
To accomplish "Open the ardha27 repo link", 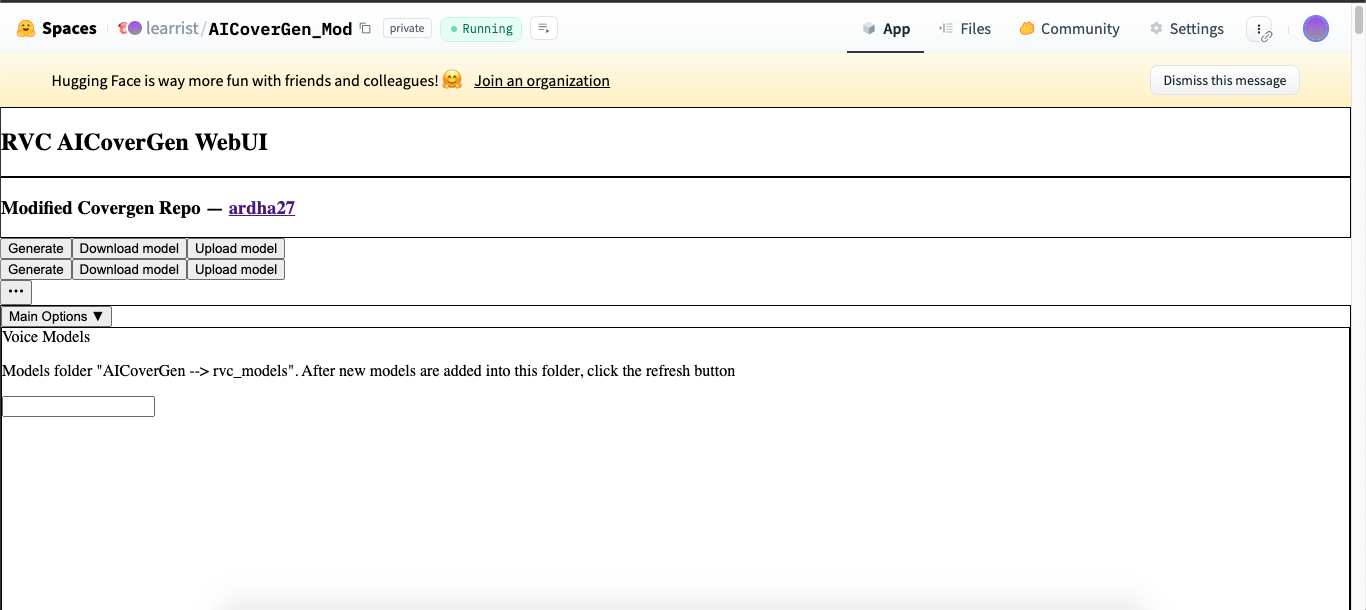I will point(262,208).
